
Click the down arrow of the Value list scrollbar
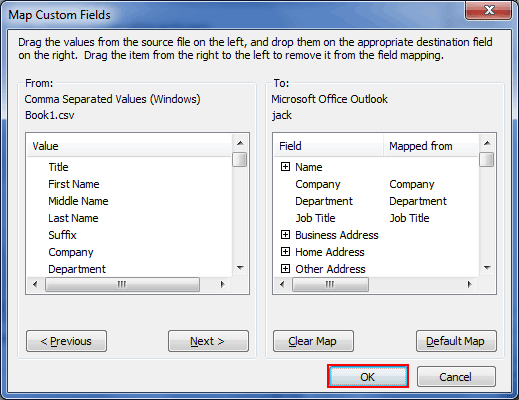click(x=240, y=268)
